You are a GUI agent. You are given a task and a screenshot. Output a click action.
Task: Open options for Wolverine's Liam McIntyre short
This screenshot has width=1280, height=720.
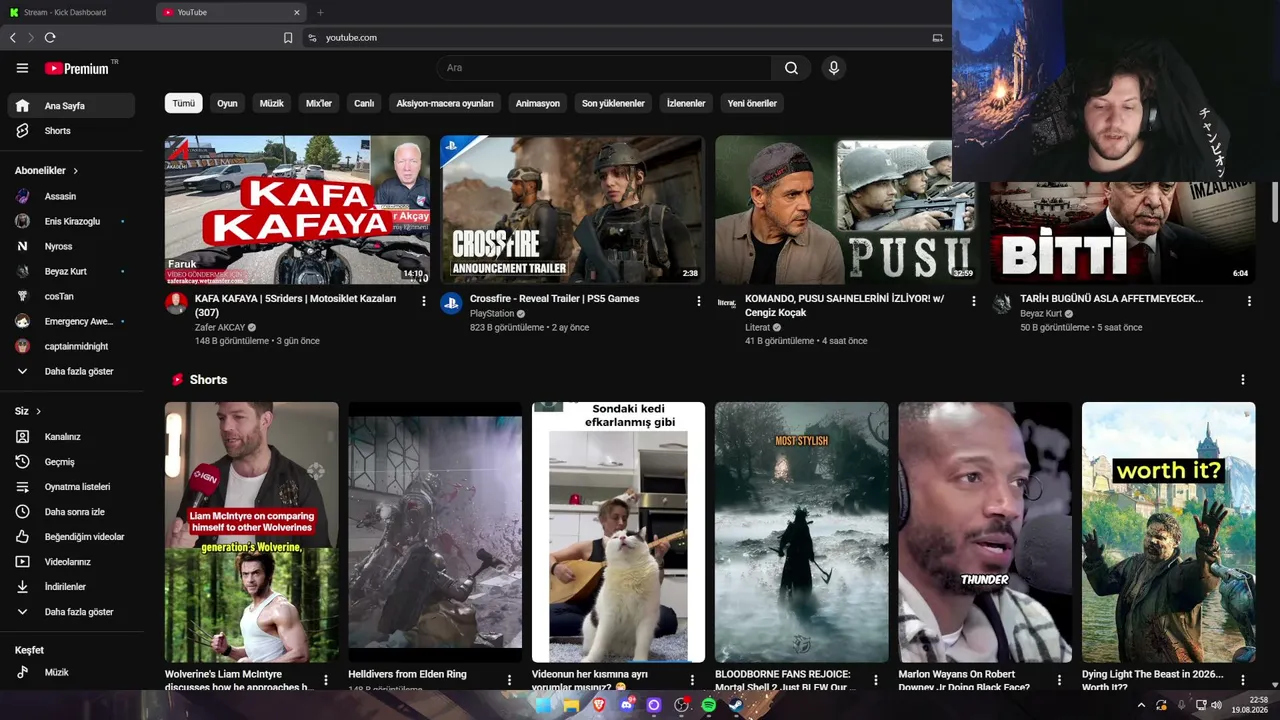326,680
